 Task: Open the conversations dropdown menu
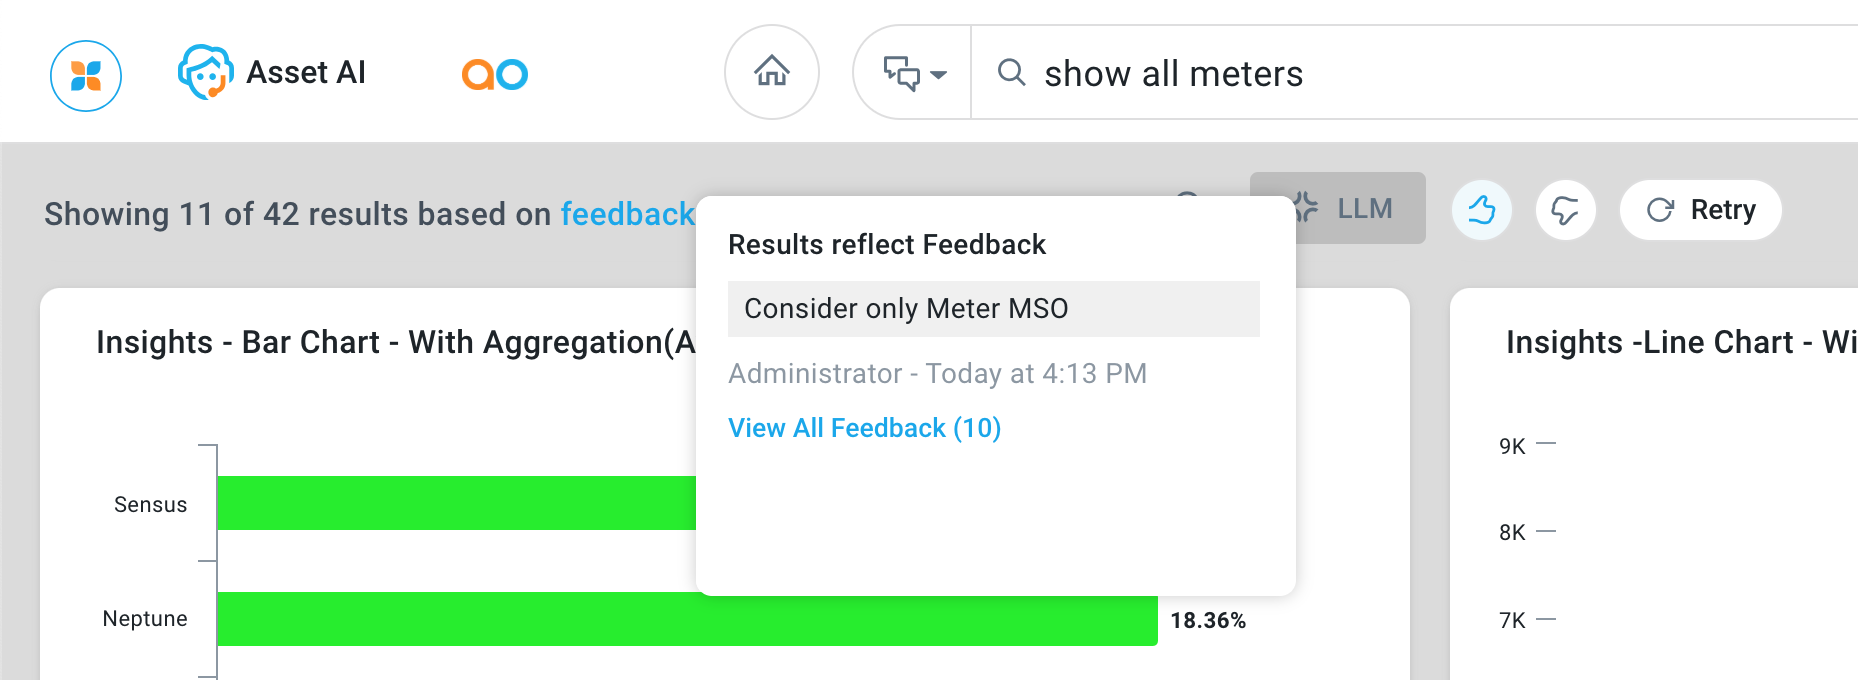point(913,73)
